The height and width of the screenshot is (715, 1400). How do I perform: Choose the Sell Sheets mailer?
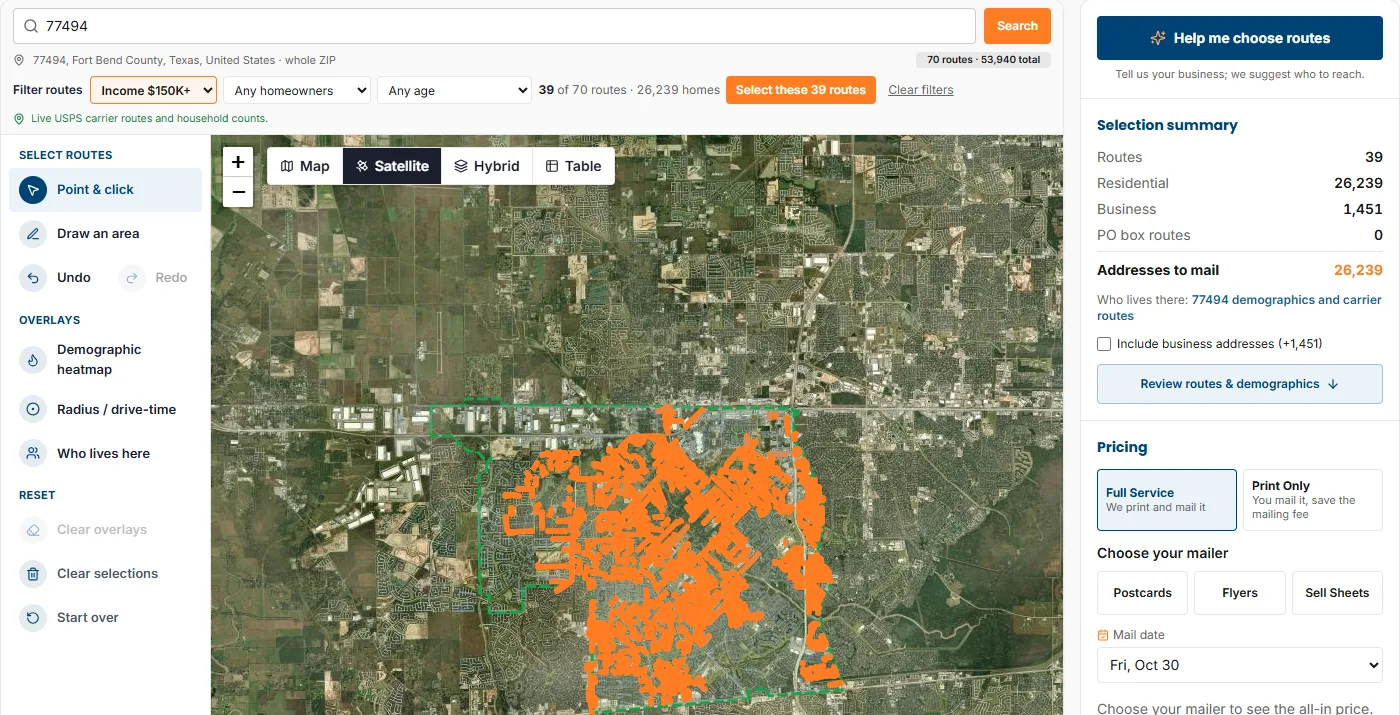click(1337, 593)
